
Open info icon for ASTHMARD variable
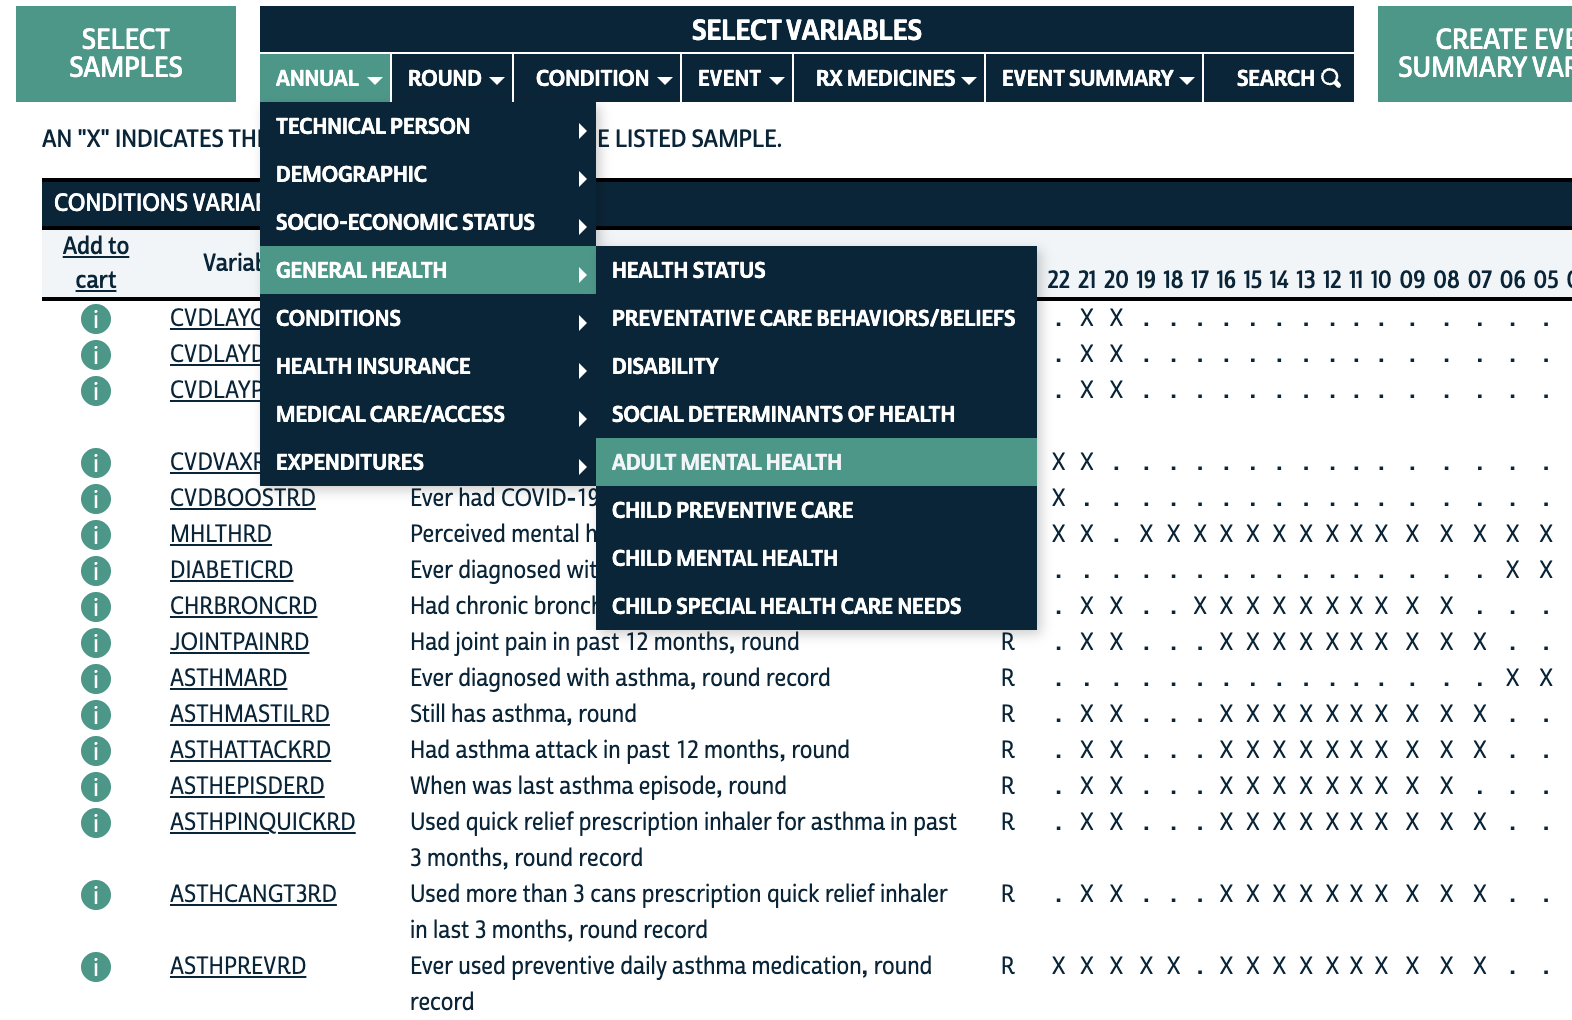coord(96,678)
